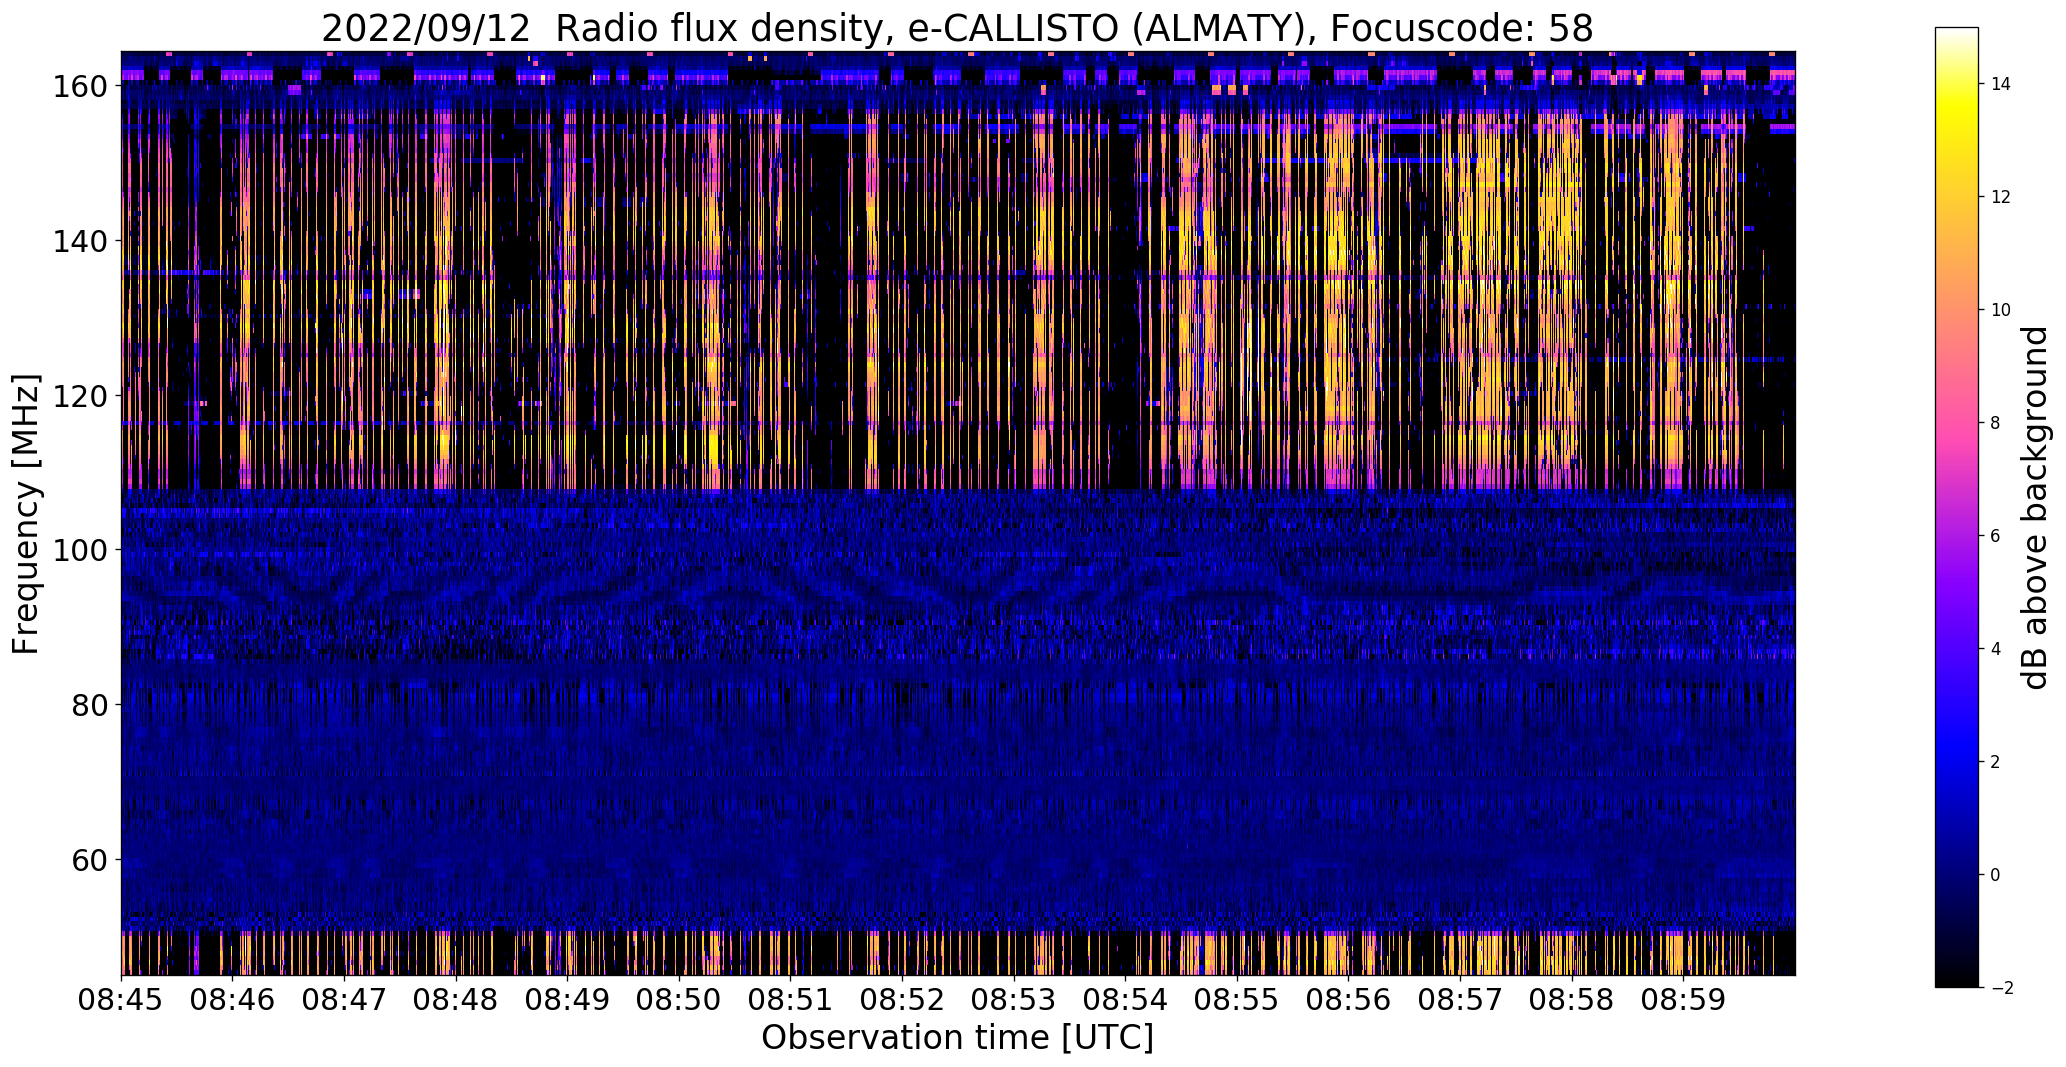This screenshot has width=2066, height=1067.
Task: Click the 08:48 time tick label
Action: (x=456, y=999)
